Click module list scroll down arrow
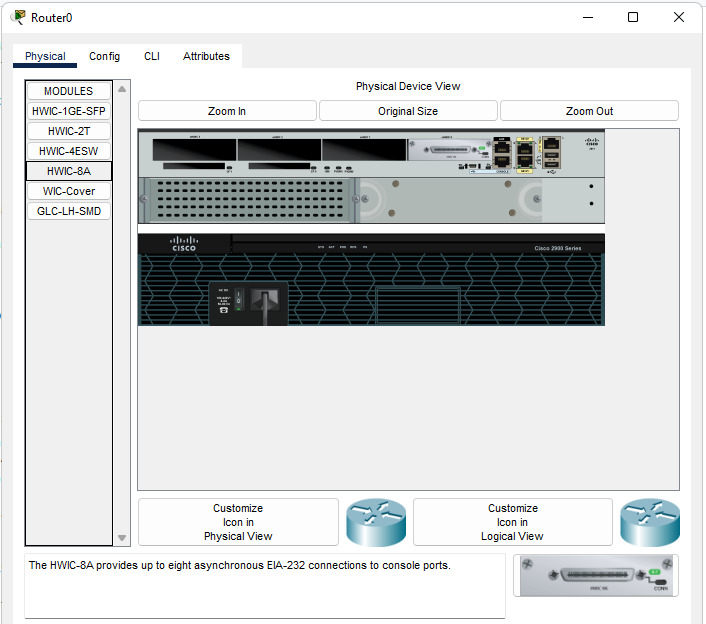The image size is (706, 624). 122,538
